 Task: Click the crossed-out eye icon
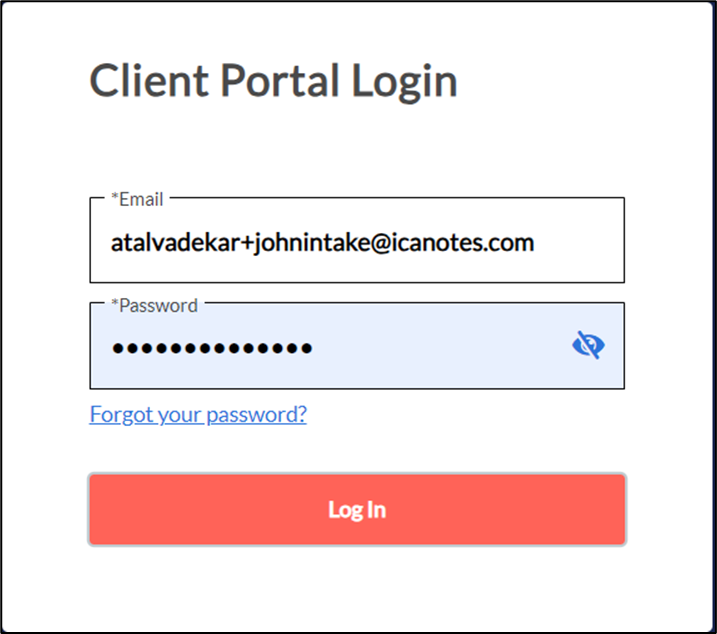click(588, 346)
